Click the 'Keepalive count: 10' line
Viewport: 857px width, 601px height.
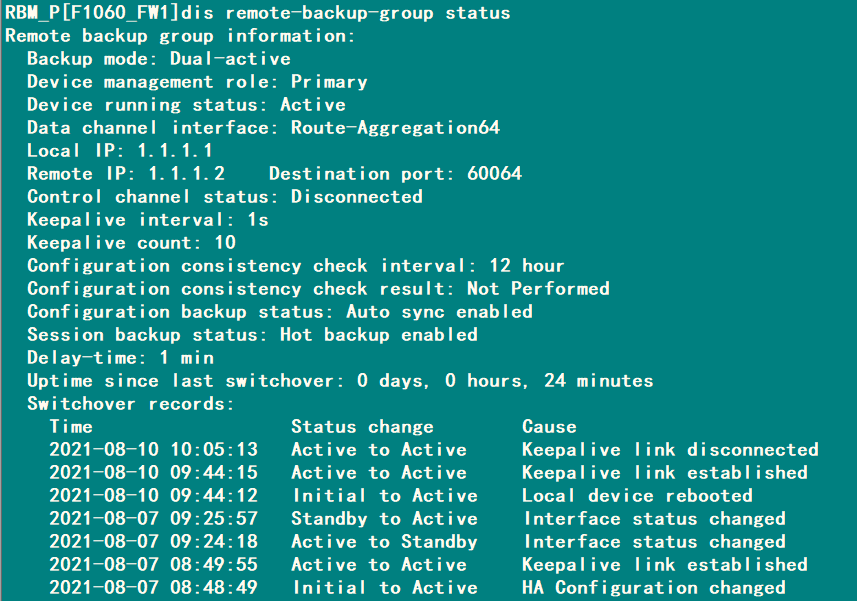(131, 243)
